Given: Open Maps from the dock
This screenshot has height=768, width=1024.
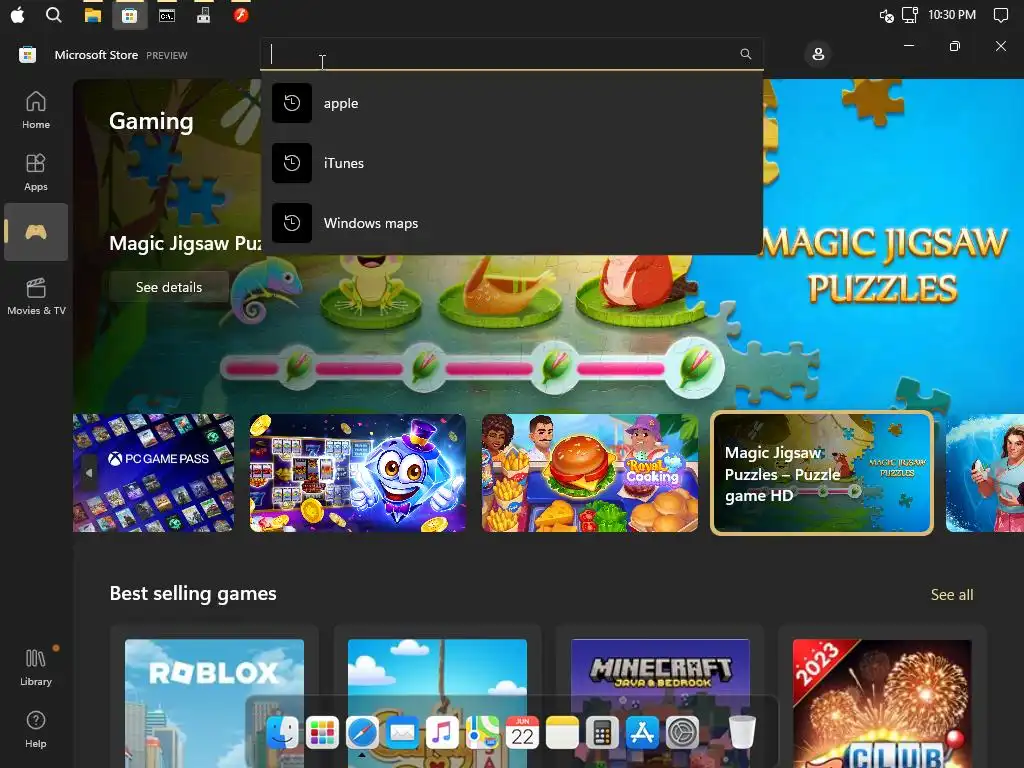Looking at the screenshot, I should pos(482,732).
